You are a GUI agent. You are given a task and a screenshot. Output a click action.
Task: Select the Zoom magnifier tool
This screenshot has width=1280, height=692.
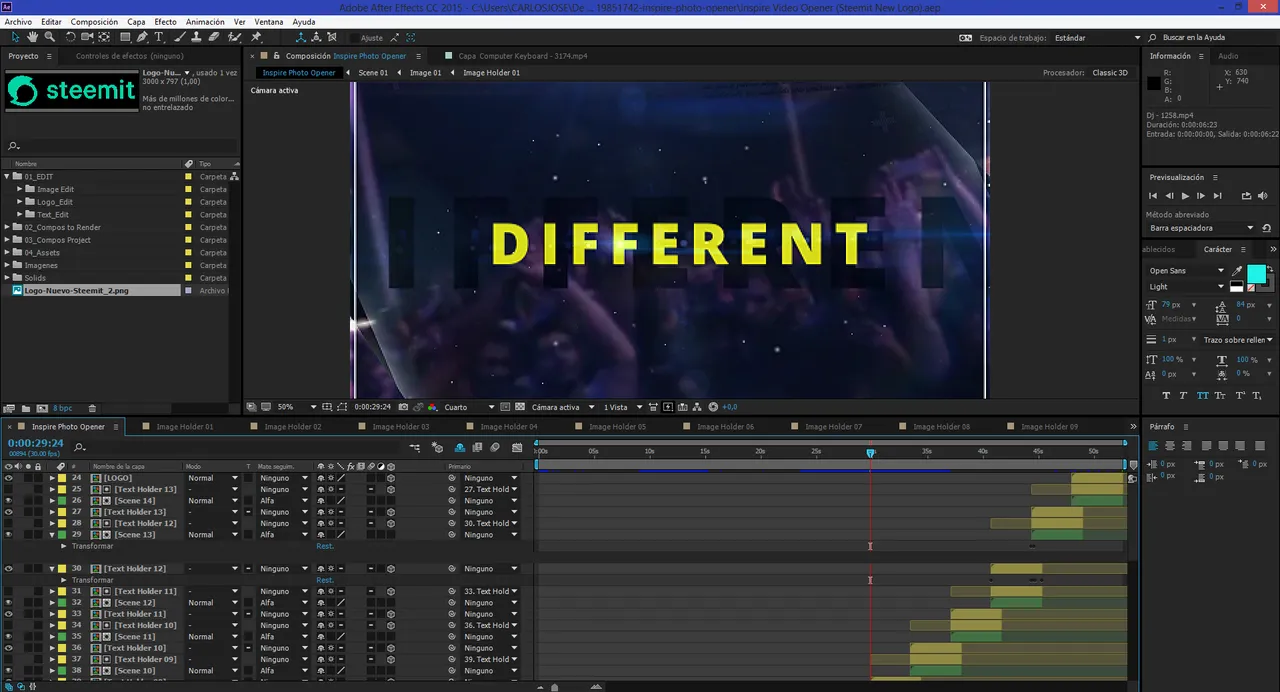pos(50,37)
